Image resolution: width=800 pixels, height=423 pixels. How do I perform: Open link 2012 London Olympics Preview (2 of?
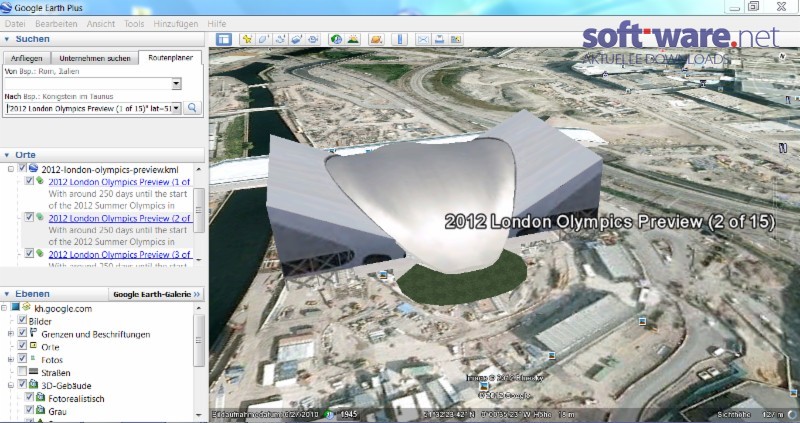pos(119,218)
